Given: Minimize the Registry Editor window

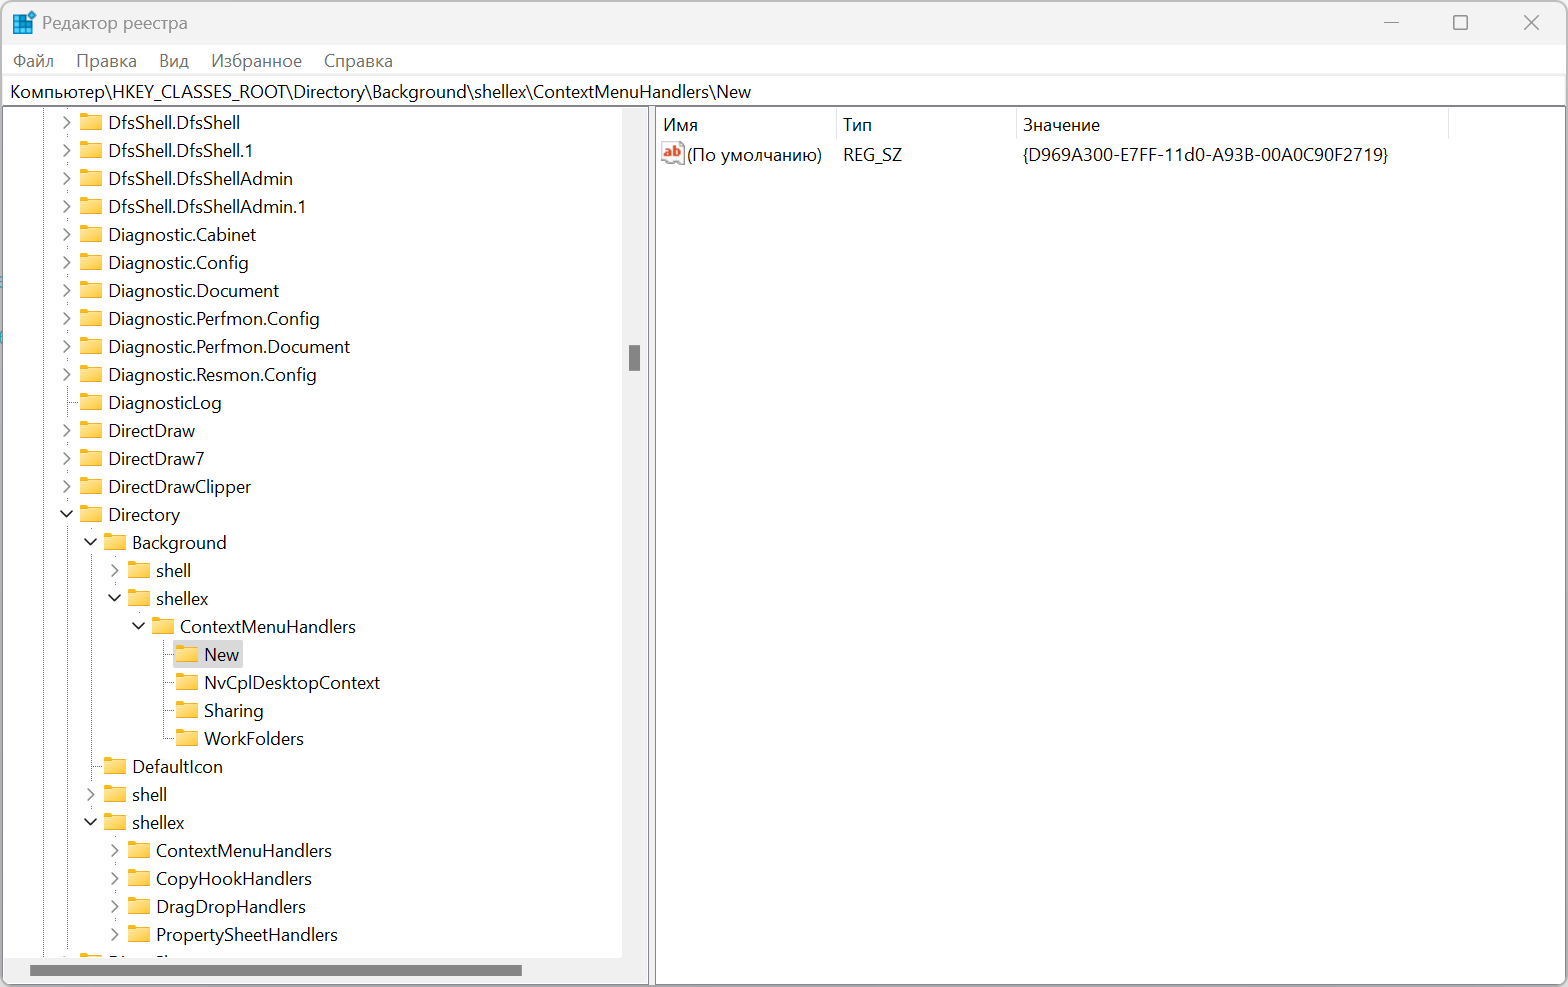Looking at the screenshot, I should click(1391, 22).
